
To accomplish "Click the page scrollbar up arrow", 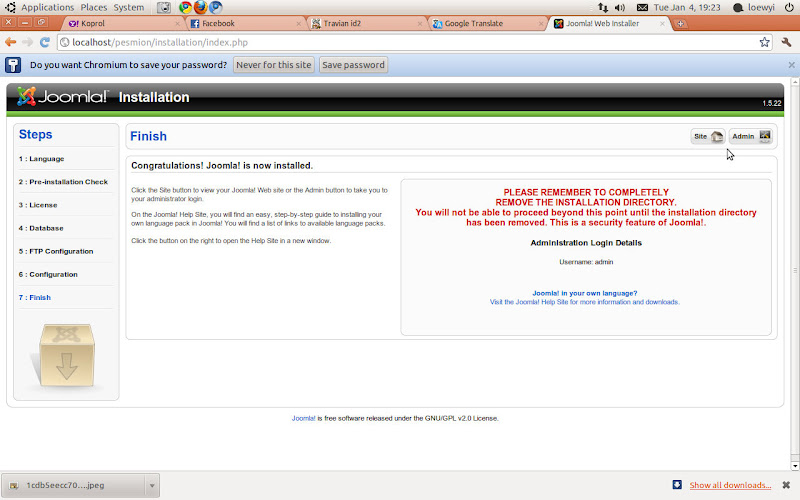I will coord(795,82).
